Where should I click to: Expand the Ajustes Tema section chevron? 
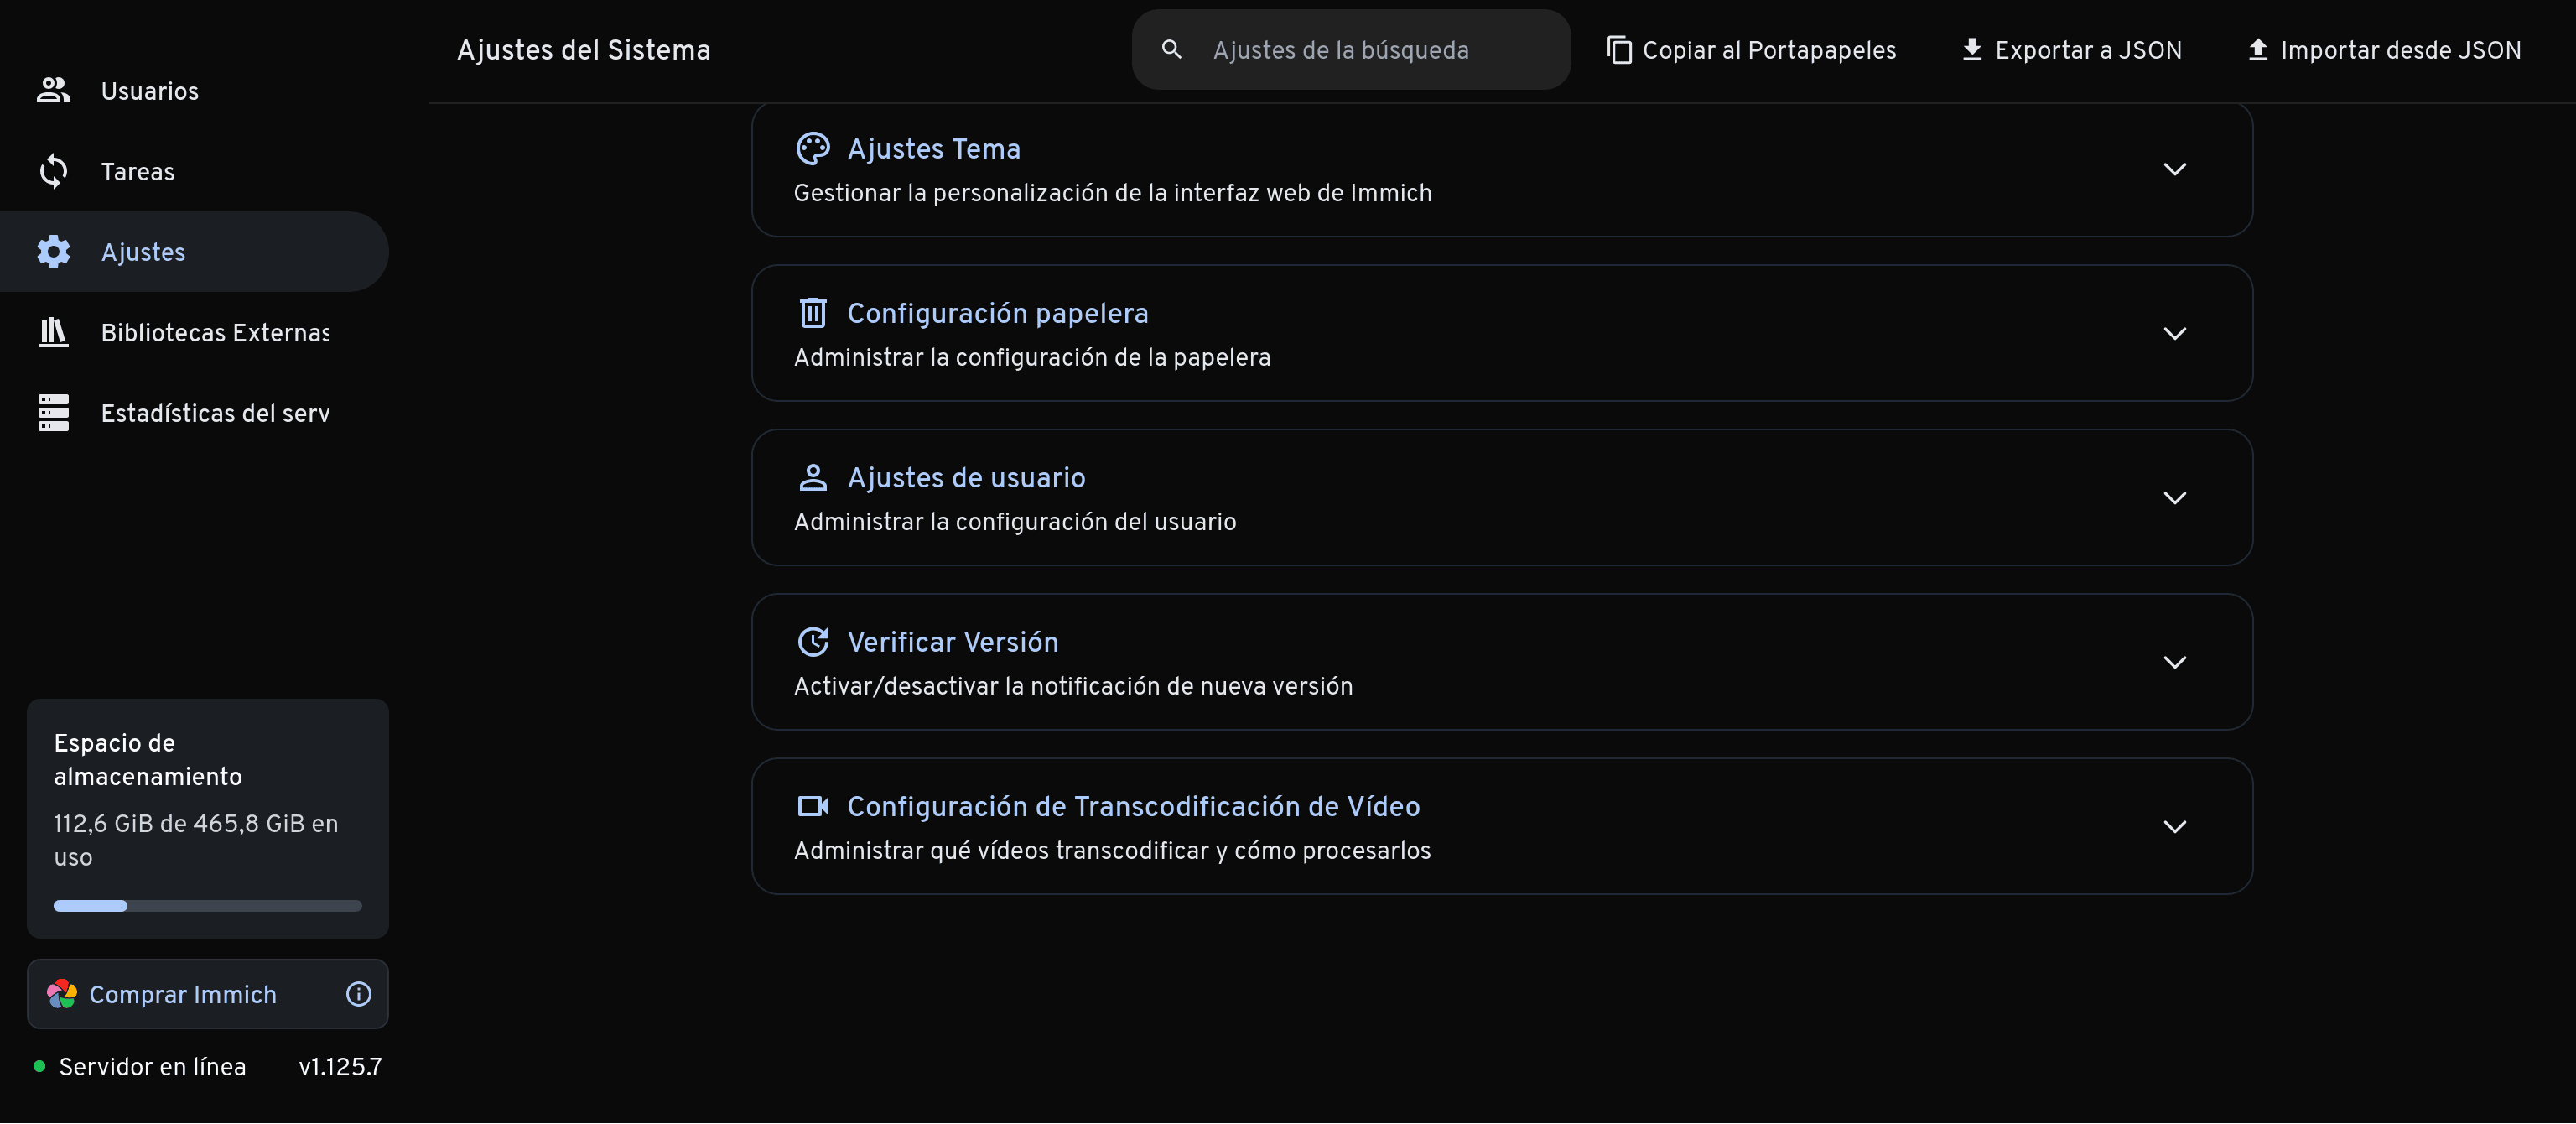point(2174,169)
